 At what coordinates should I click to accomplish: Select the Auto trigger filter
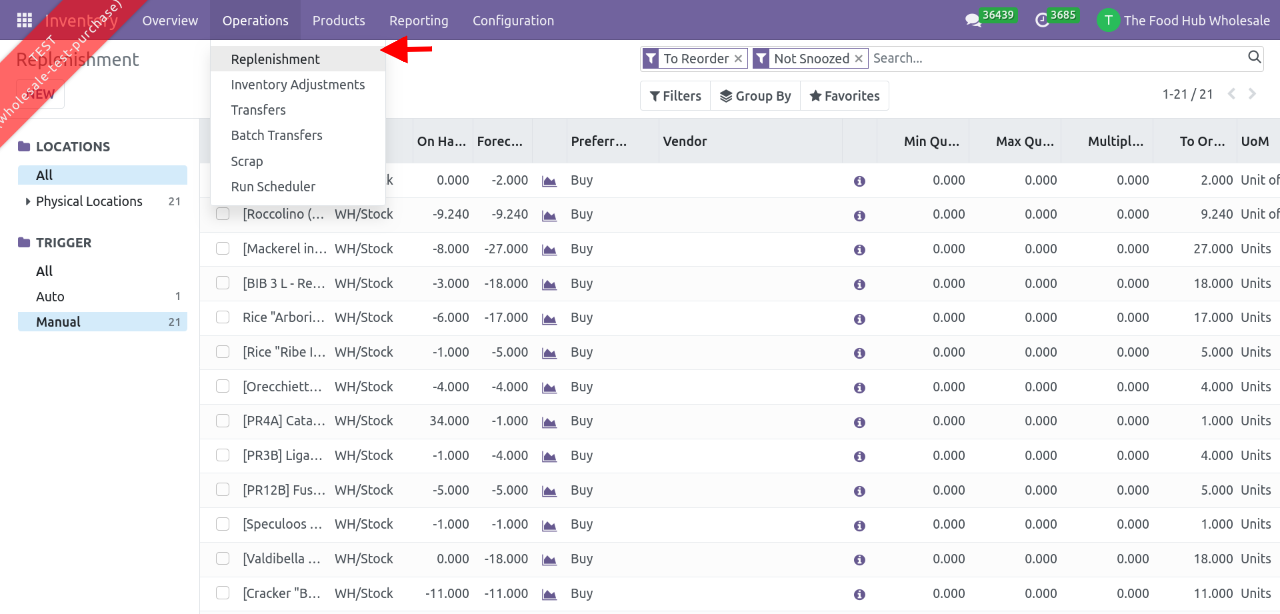click(102, 297)
